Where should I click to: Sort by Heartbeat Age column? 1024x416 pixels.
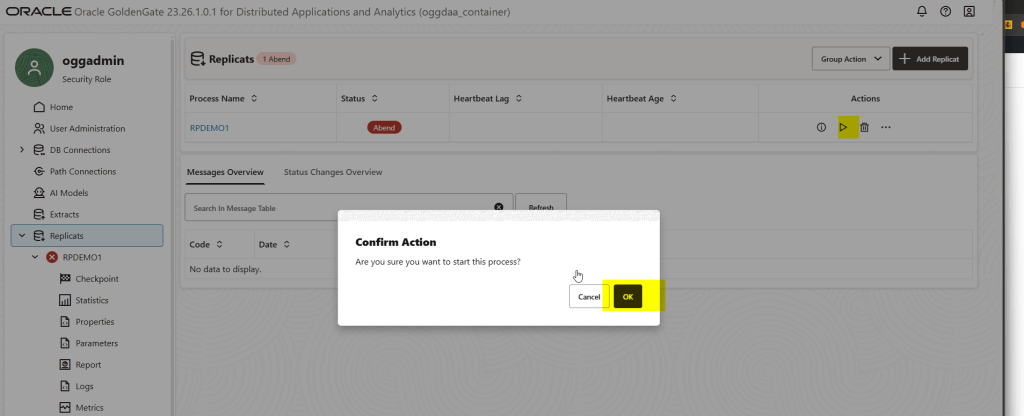673,99
